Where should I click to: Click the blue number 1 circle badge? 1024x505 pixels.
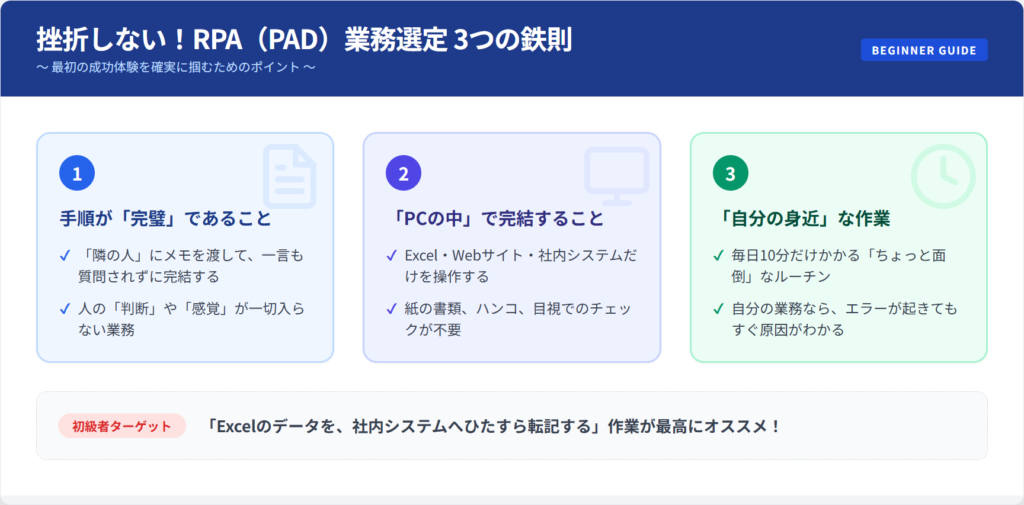point(76,173)
